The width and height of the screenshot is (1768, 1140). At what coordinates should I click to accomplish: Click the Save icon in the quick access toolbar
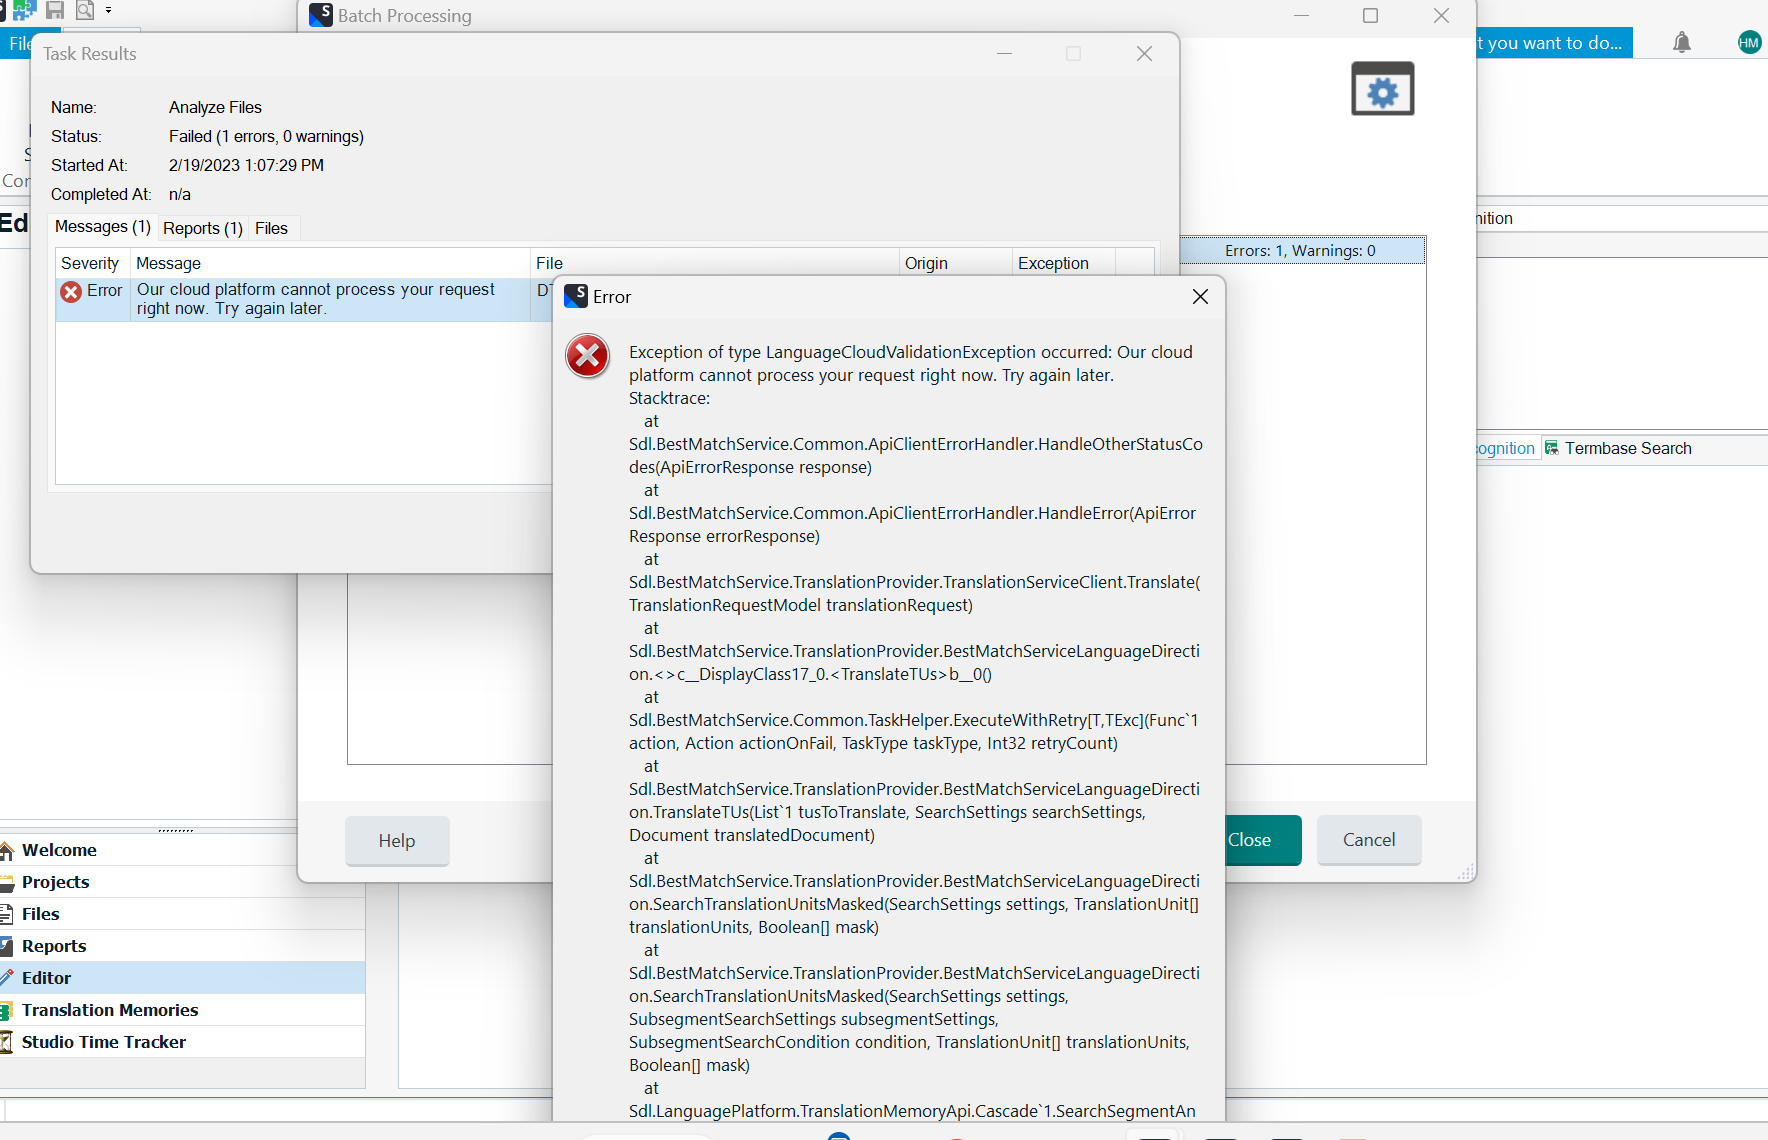point(55,10)
